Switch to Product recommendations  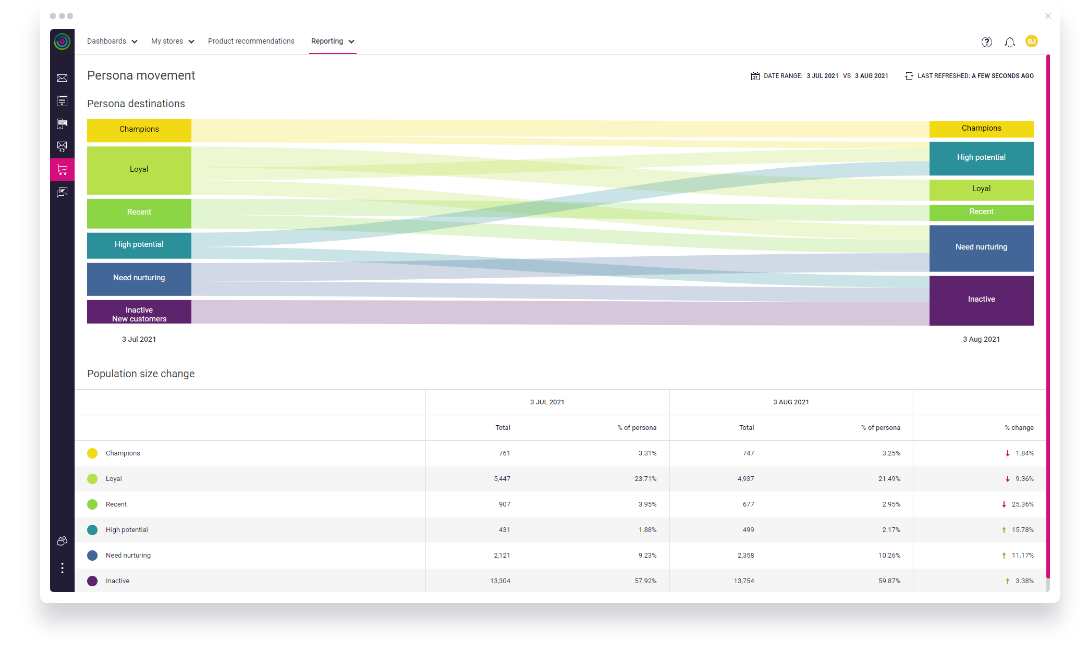click(x=249, y=41)
